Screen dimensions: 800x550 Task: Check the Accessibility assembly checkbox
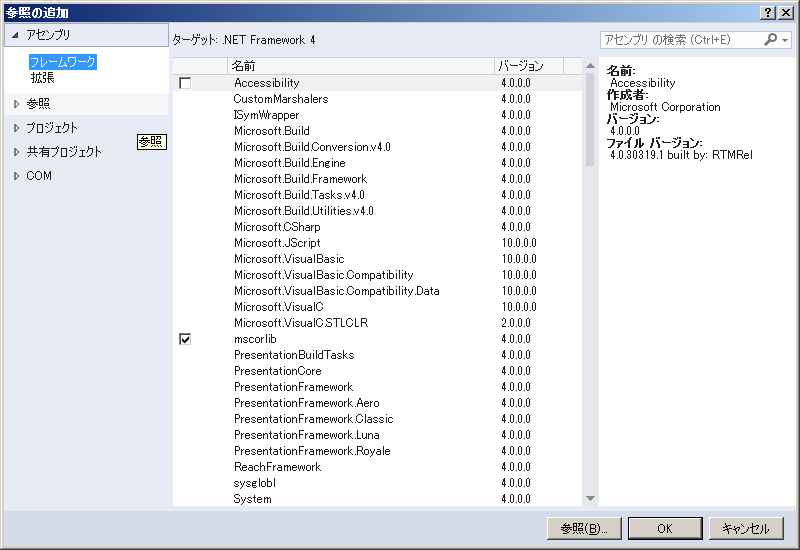click(x=185, y=83)
